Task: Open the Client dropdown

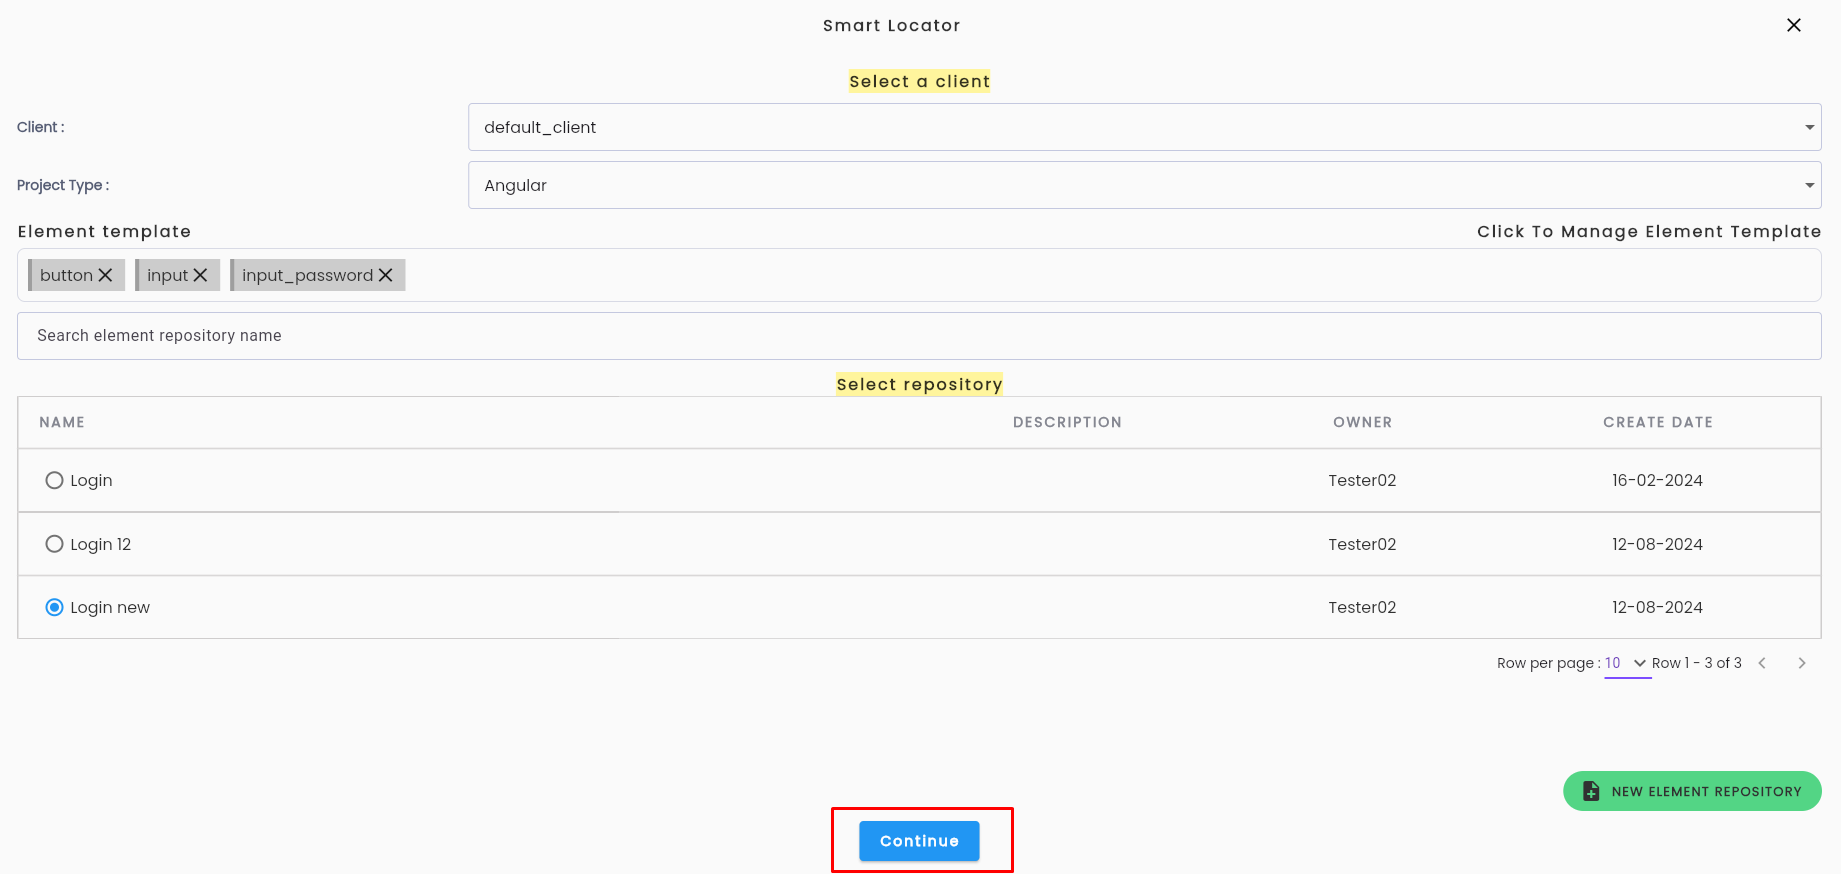Action: (x=1144, y=127)
